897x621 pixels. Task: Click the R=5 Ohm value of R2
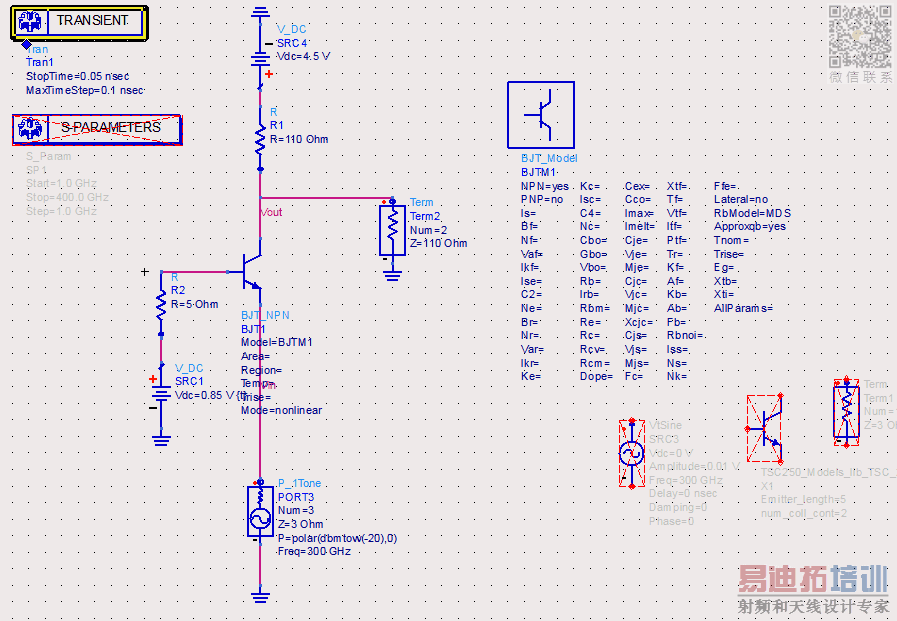[195, 304]
